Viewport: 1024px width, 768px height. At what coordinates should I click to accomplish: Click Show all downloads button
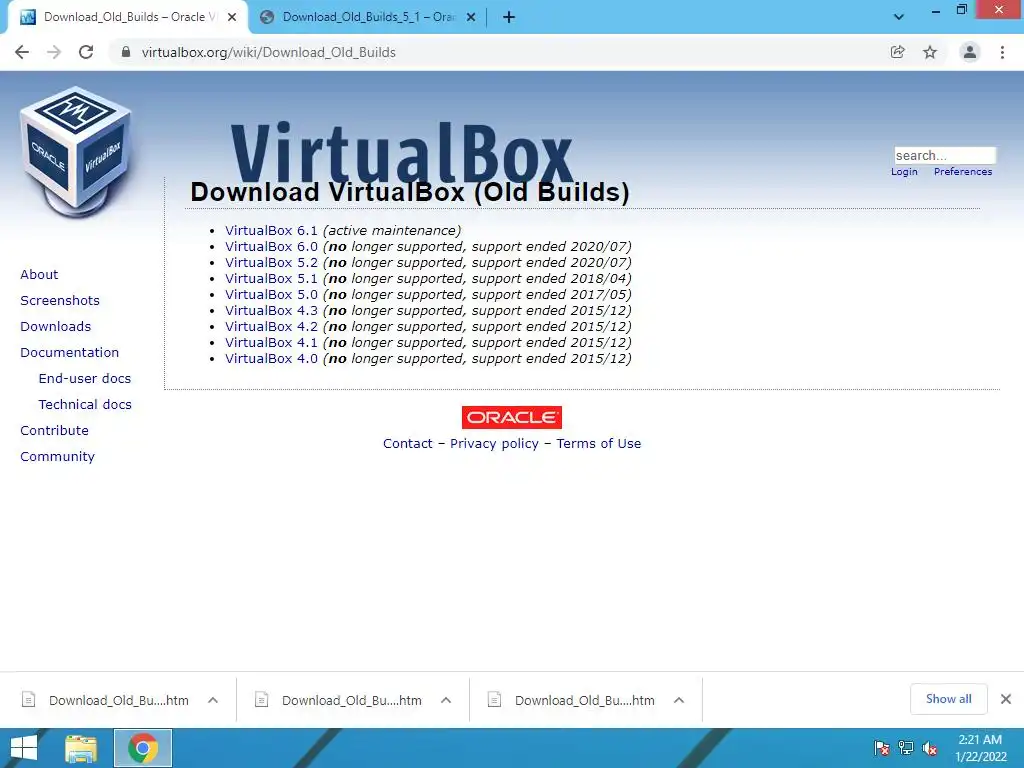point(948,699)
